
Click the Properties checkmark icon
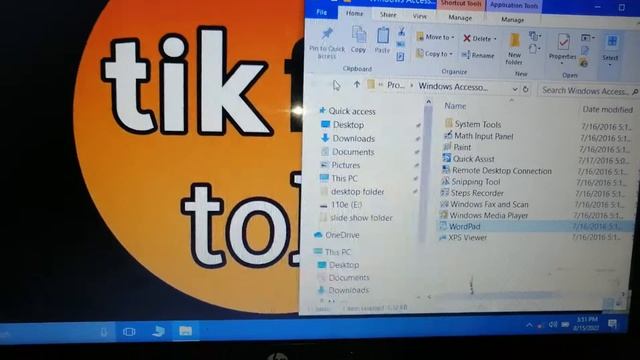point(563,42)
